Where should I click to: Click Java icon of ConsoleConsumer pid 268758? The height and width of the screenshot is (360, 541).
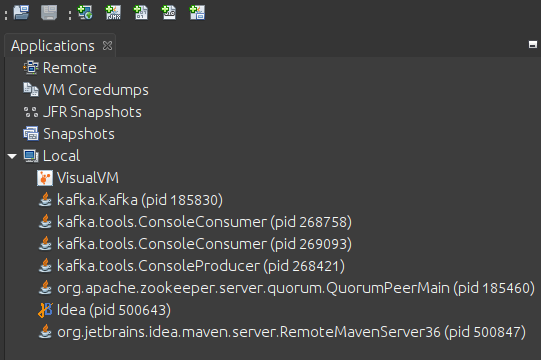click(x=45, y=222)
